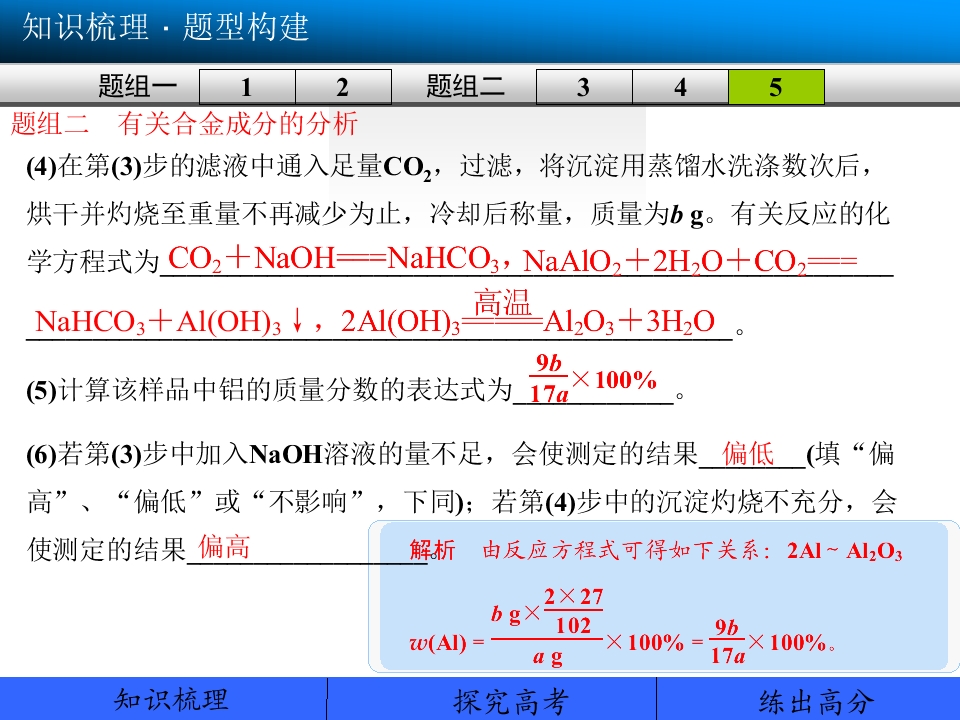This screenshot has width=960, height=720.
Task: Open the 练出高分 bottom navigation section
Action: [816, 702]
